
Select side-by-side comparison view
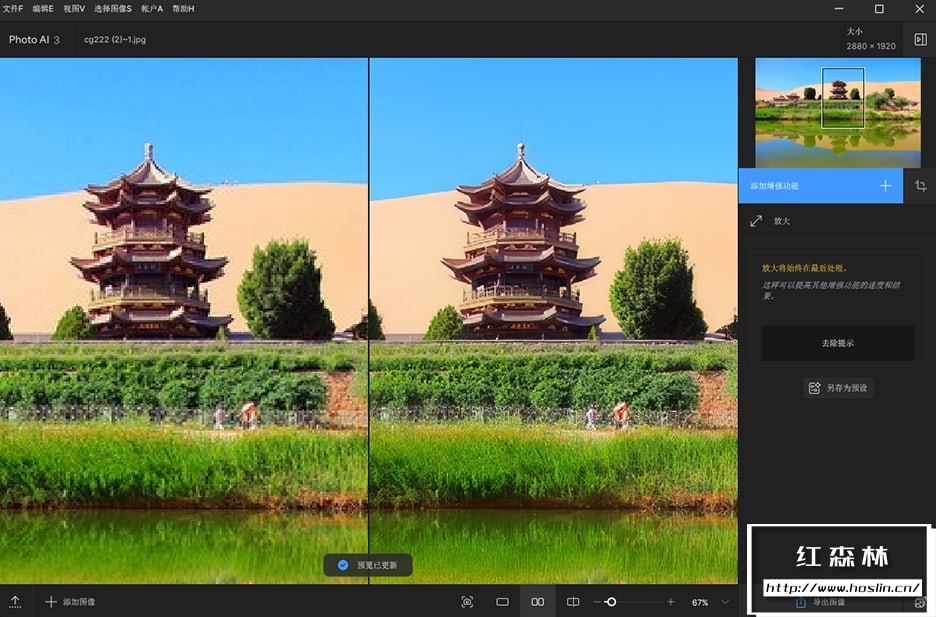(538, 602)
